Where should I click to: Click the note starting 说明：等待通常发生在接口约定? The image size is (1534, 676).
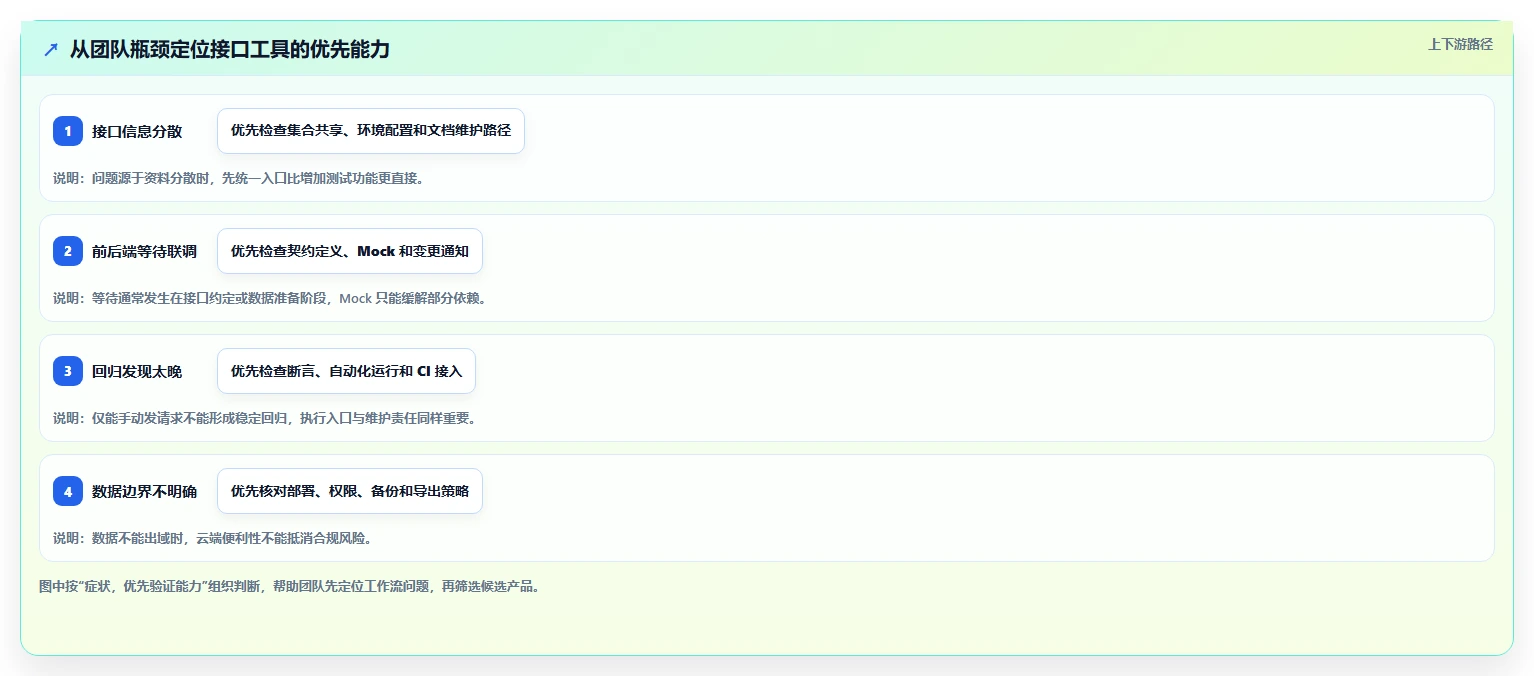[x=269, y=298]
